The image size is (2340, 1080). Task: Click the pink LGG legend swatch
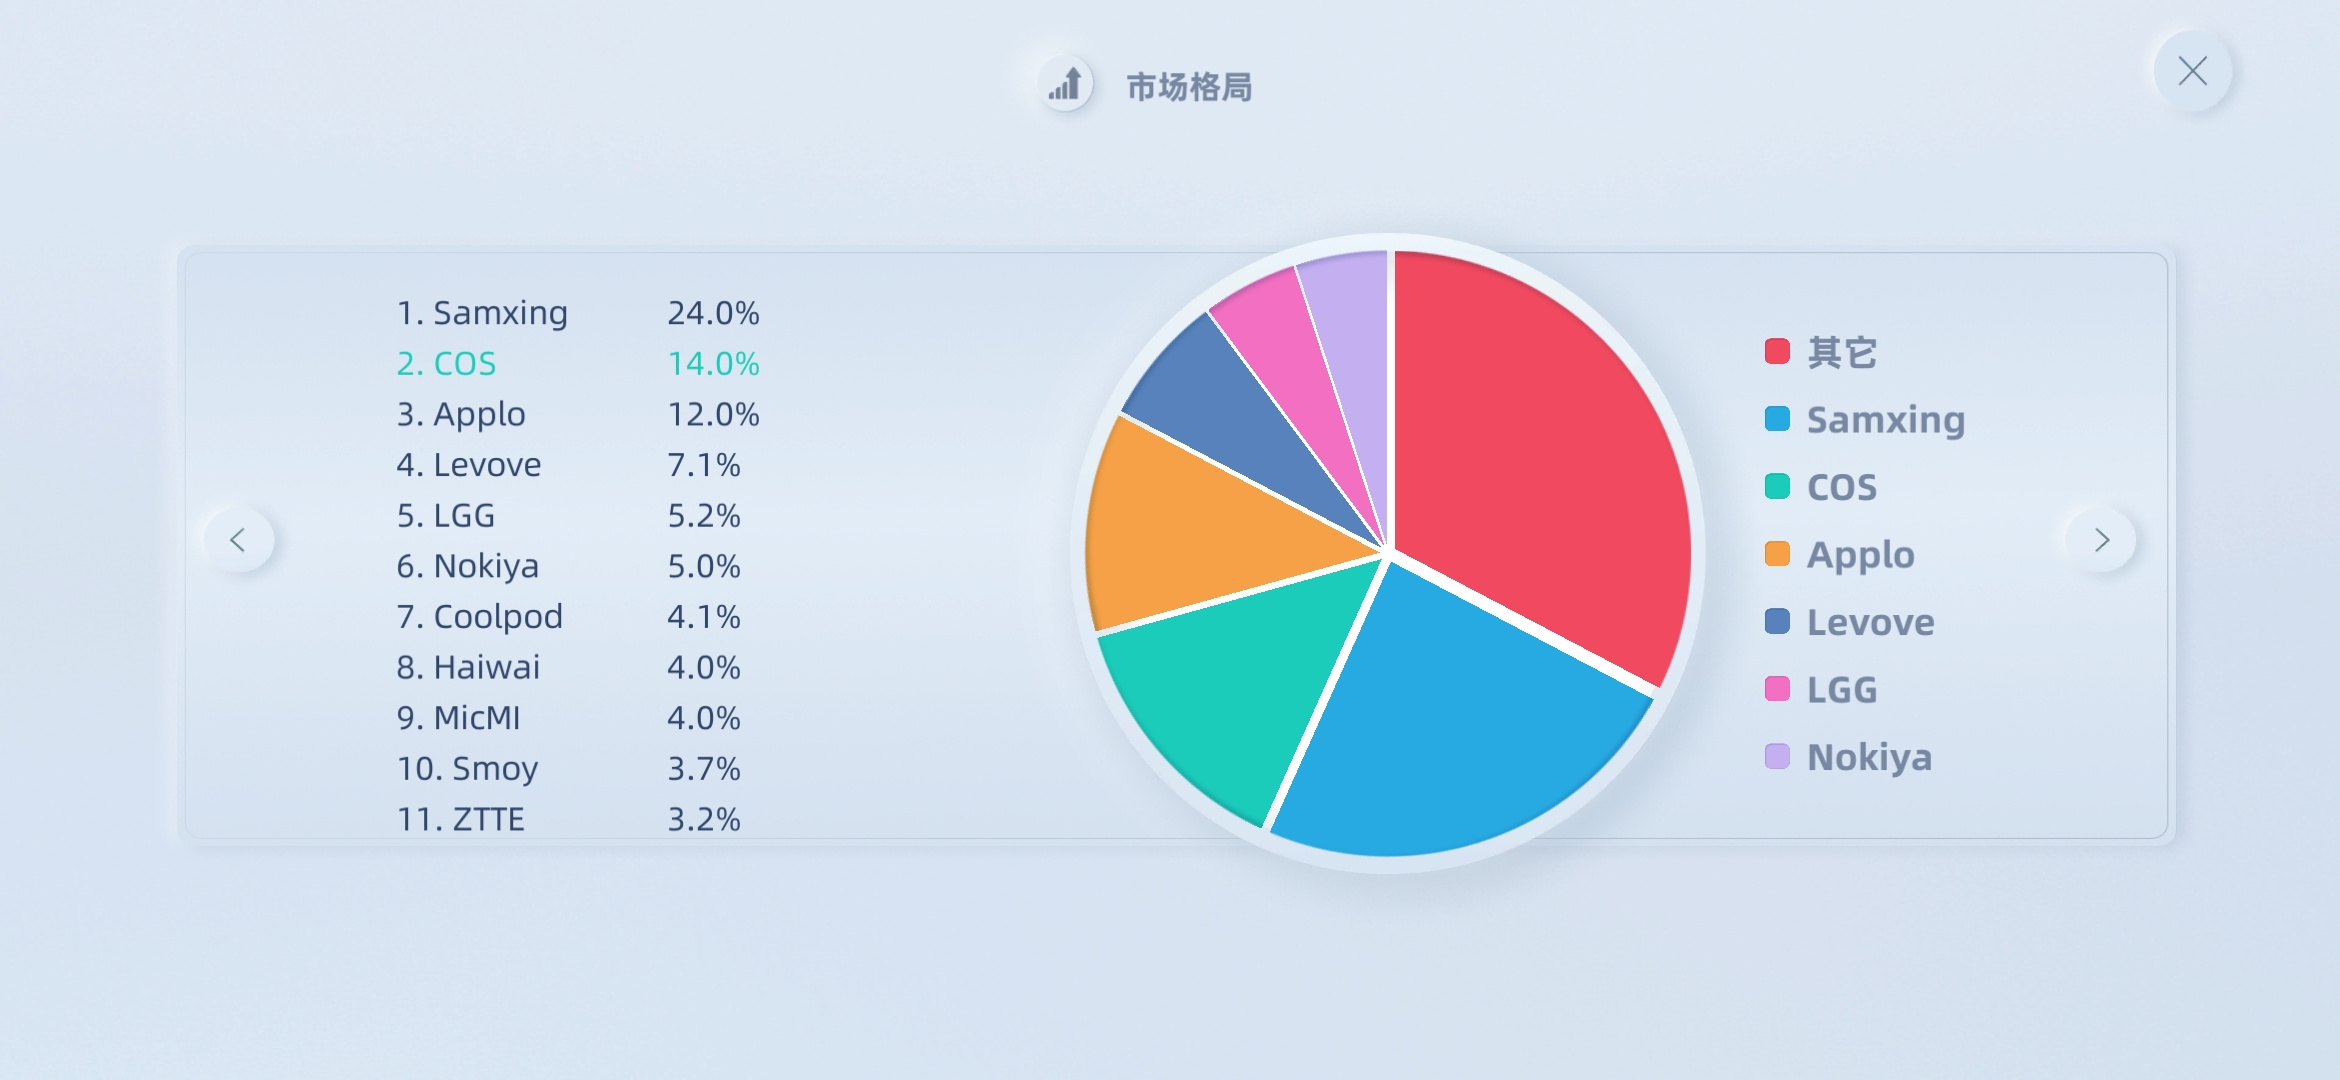1777,689
